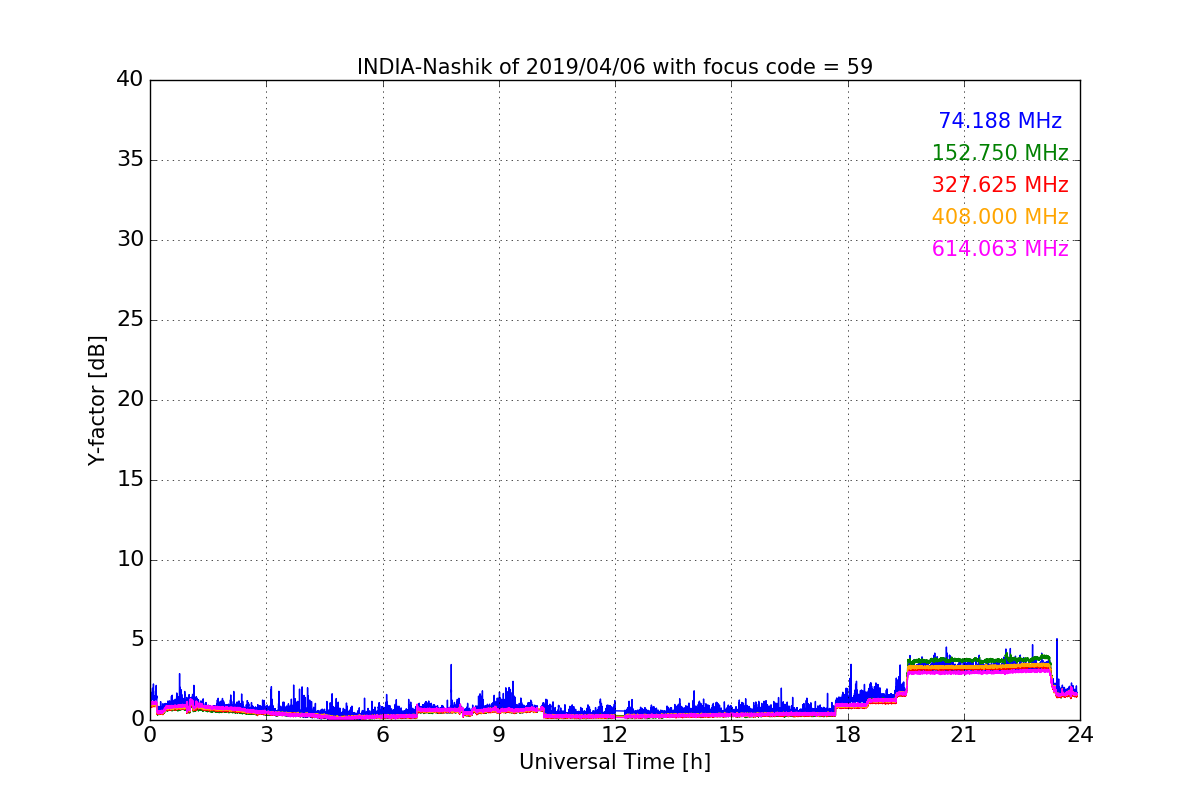The width and height of the screenshot is (1200, 800).
Task: Select the 74.188 MHz legend label
Action: (1000, 121)
